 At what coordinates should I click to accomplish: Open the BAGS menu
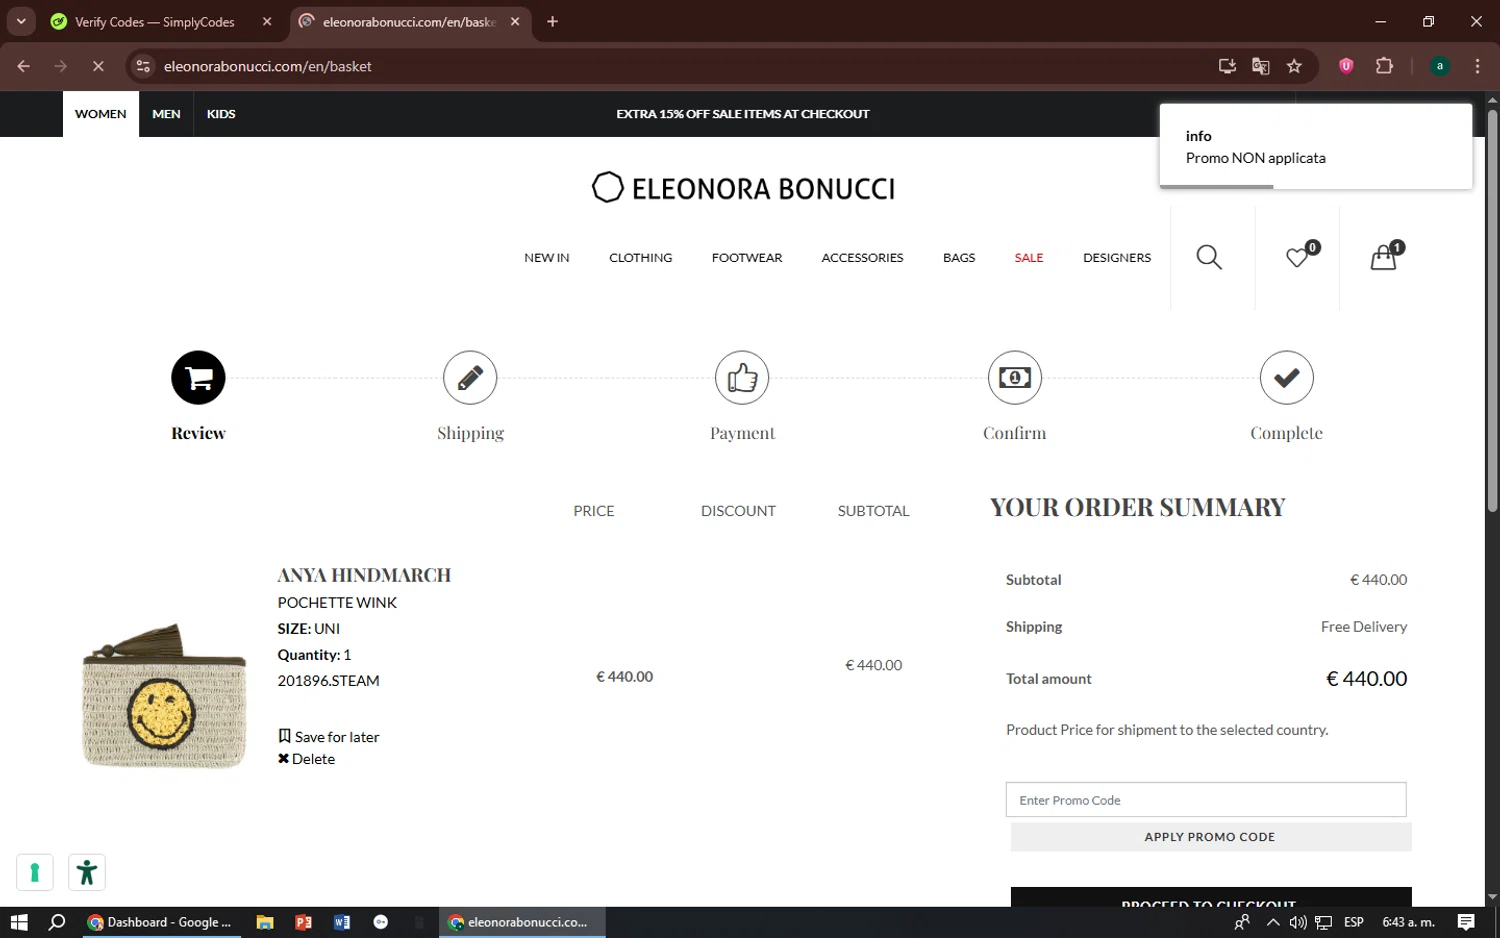(959, 258)
